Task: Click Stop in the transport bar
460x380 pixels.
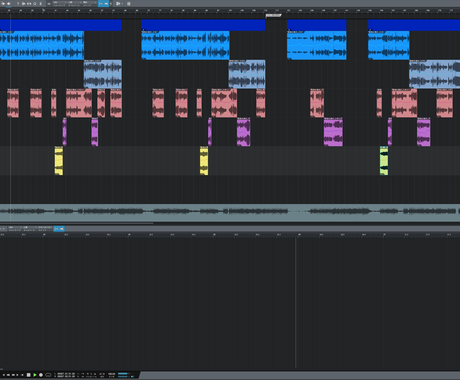Action: [28, 375]
